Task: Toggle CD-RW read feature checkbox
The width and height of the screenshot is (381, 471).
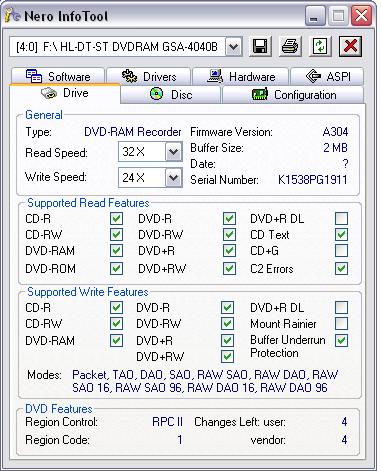Action: (116, 234)
